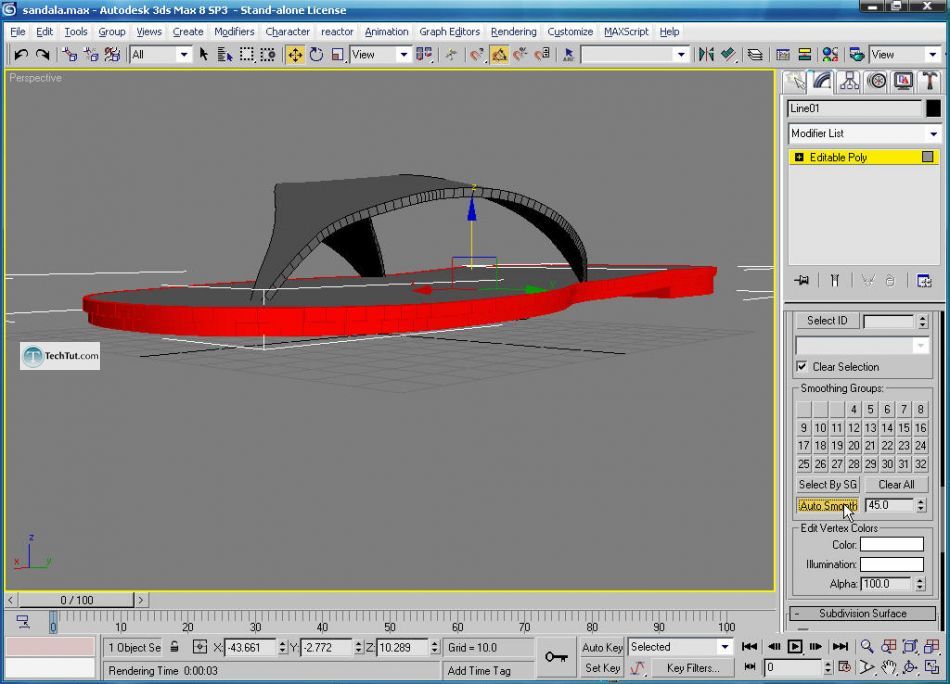Open Select by Name list icon
The width and height of the screenshot is (950, 684).
tap(225, 55)
